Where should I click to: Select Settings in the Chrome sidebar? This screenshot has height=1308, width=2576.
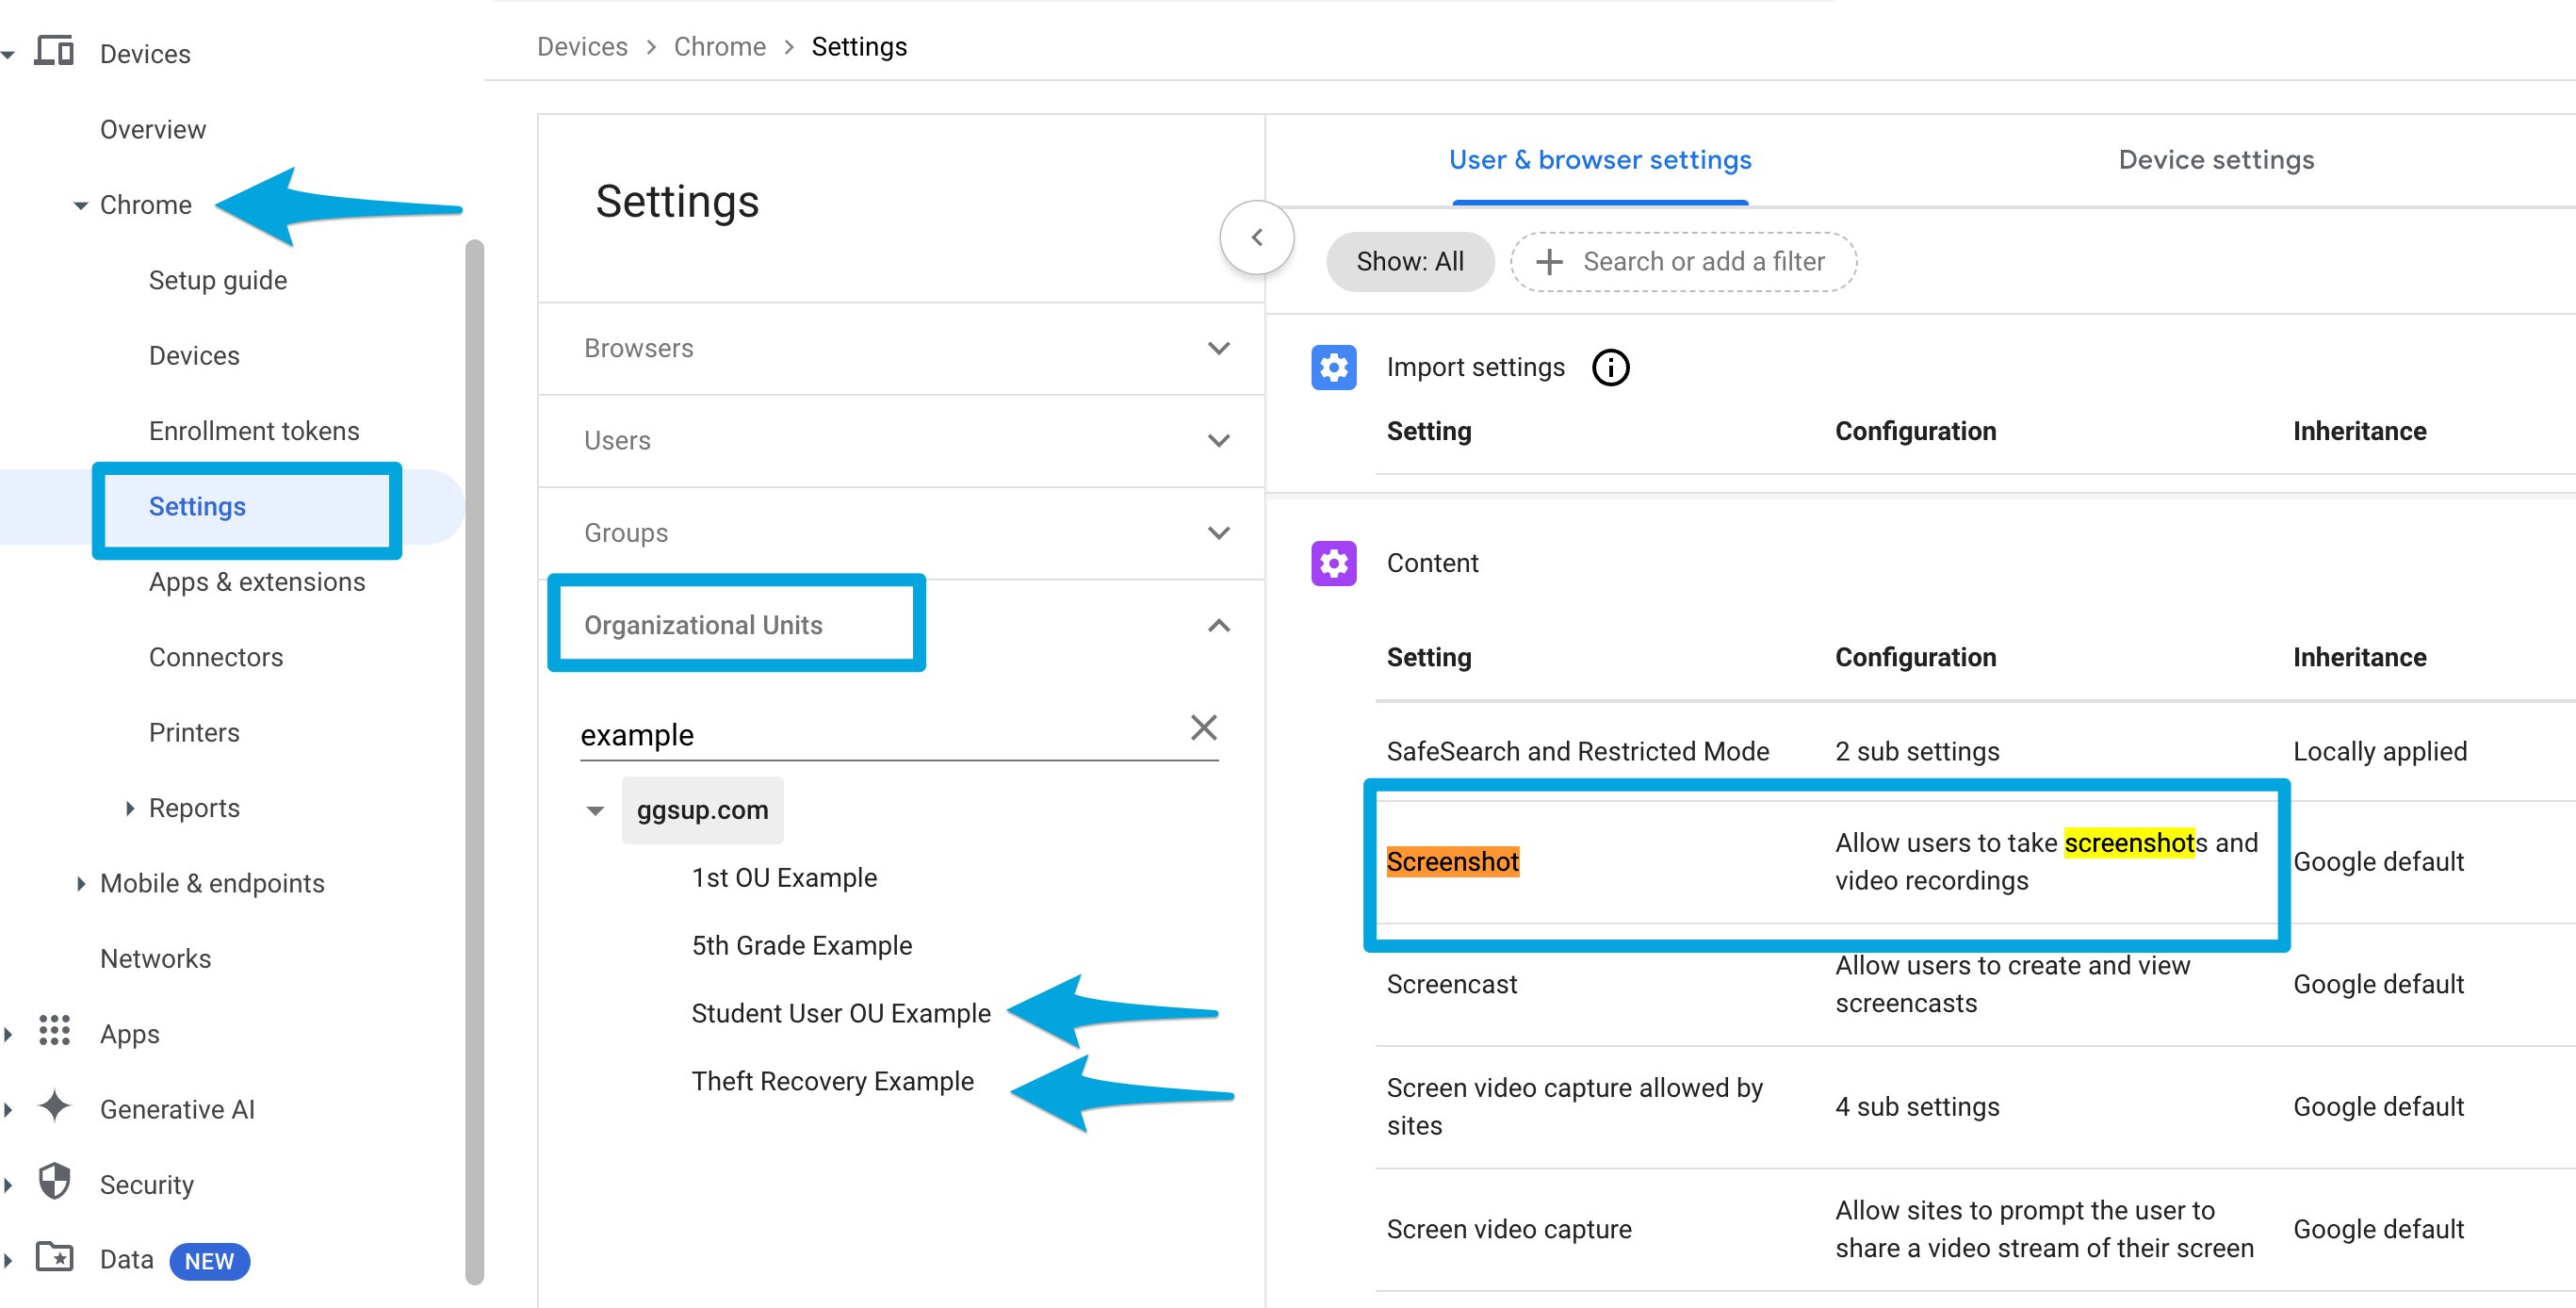197,507
